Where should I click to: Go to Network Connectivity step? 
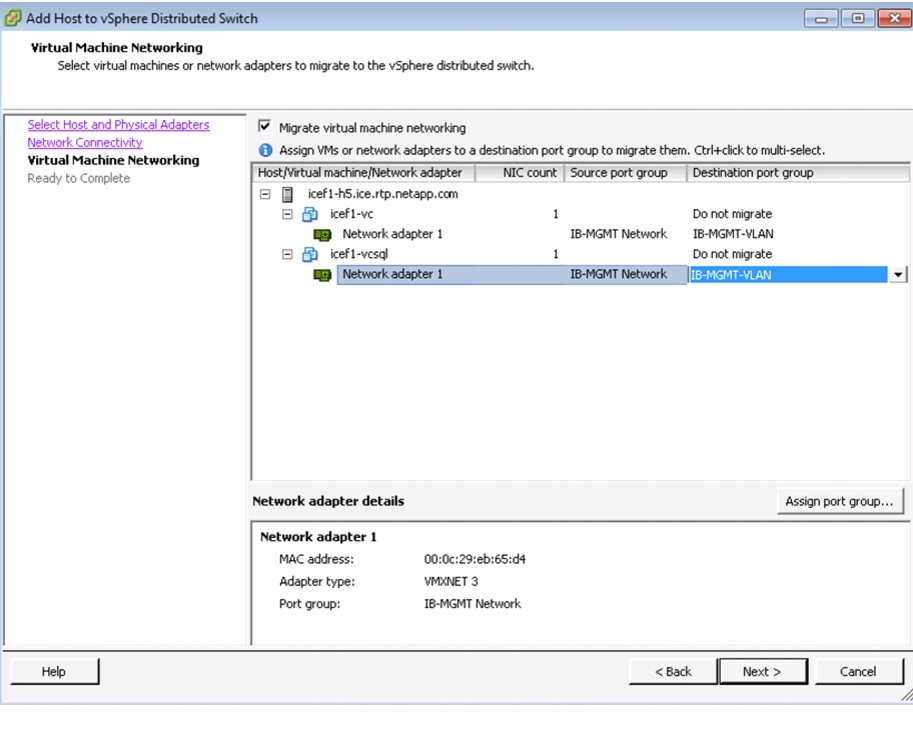coord(85,143)
